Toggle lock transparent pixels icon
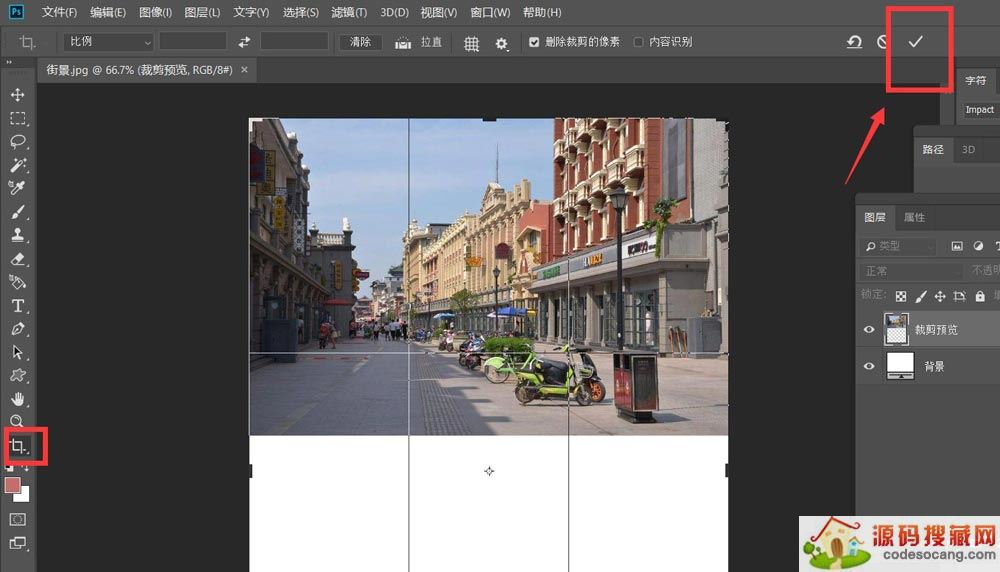This screenshot has width=1000, height=572. (901, 296)
